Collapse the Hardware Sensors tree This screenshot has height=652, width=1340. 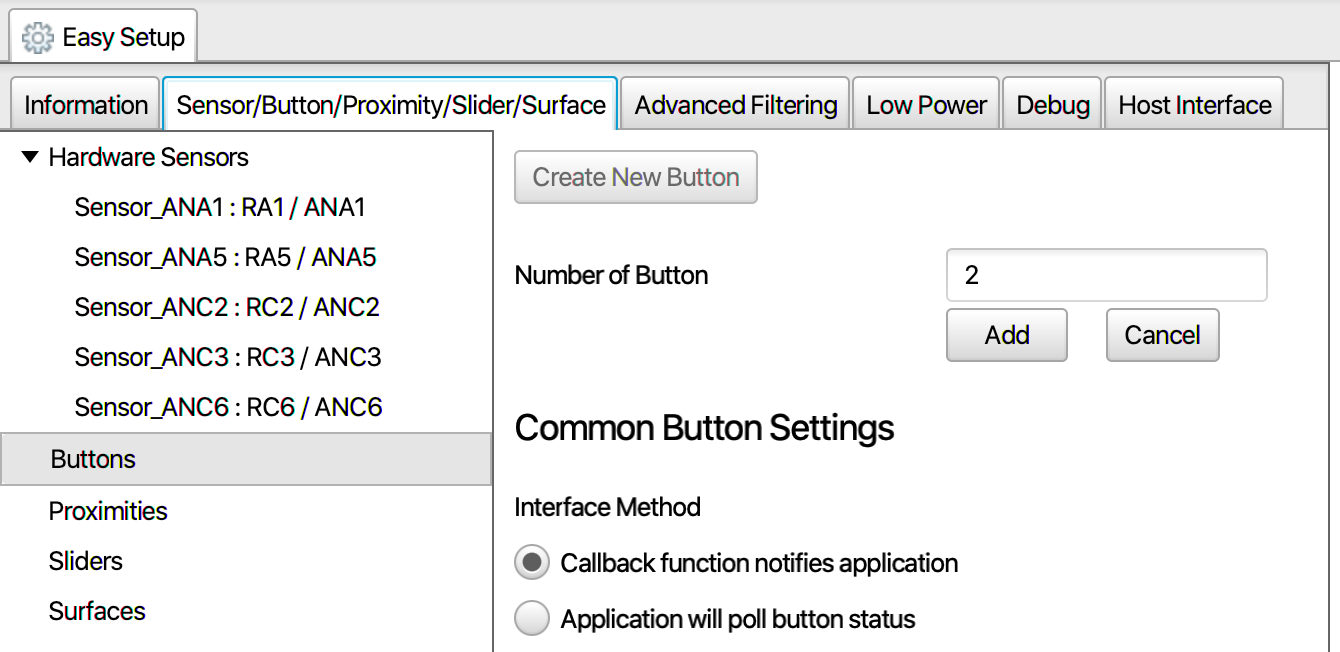[30, 158]
